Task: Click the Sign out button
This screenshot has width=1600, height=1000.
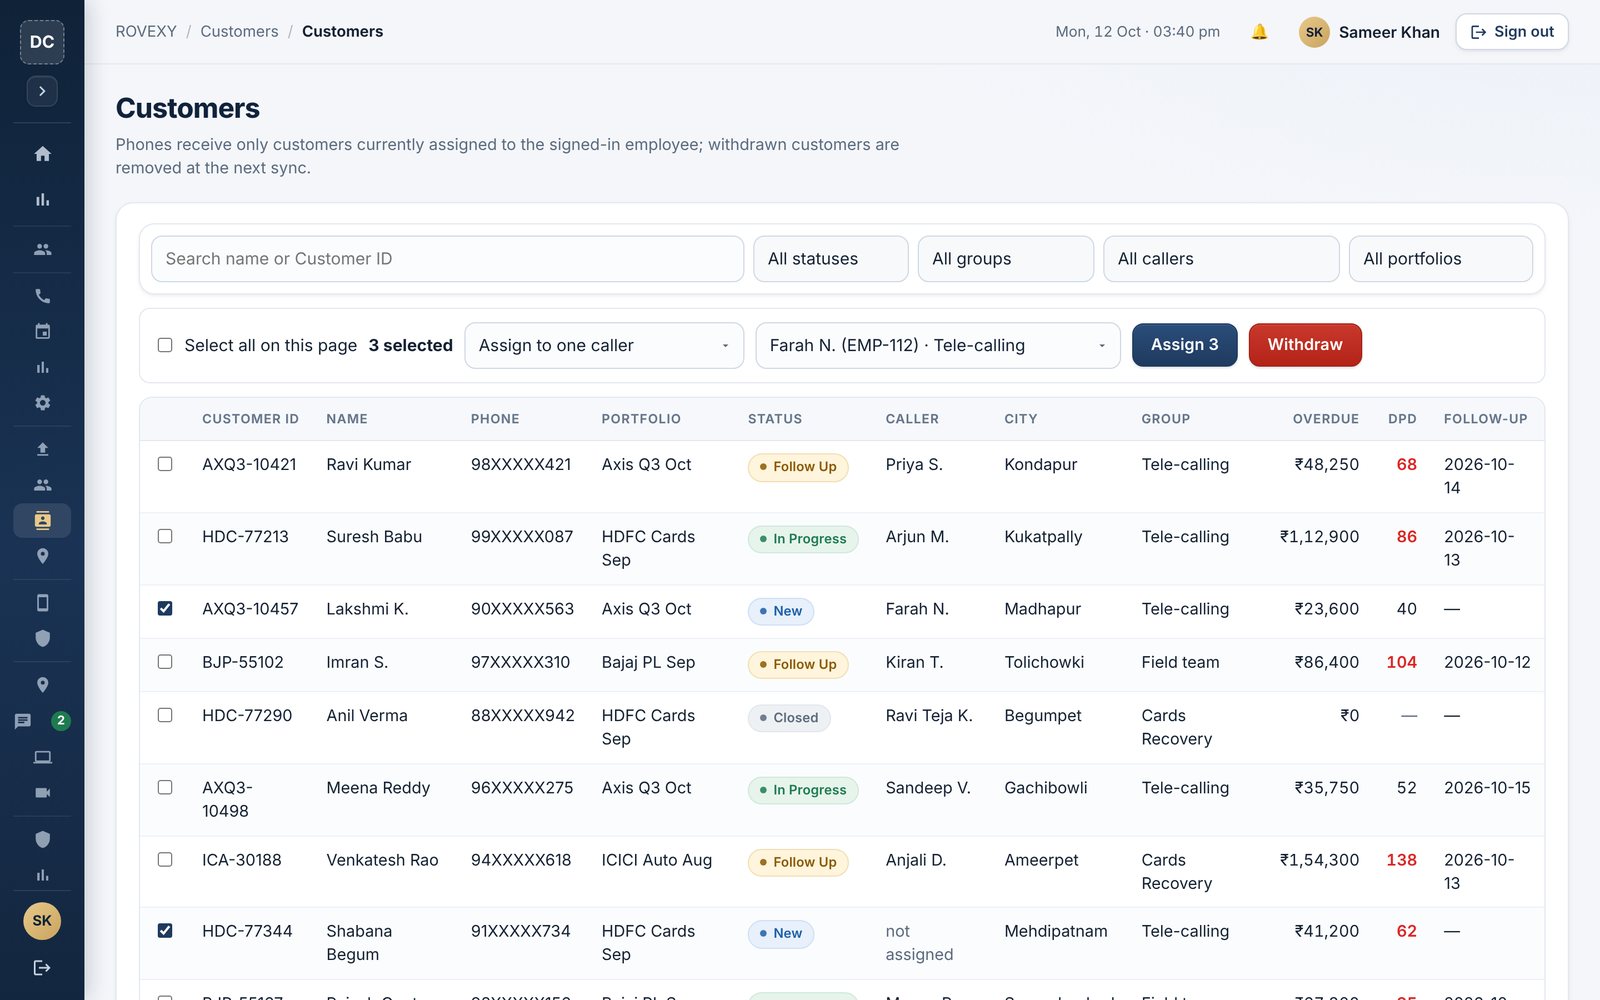Action: (x=1512, y=32)
